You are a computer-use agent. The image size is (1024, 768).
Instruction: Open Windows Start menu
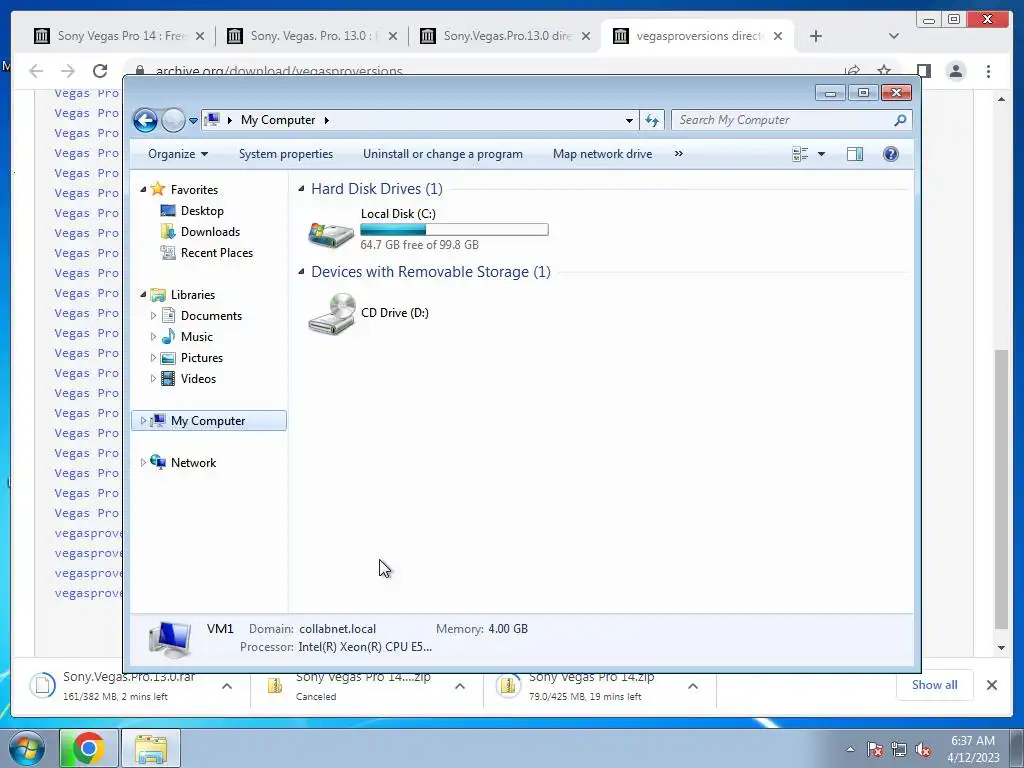(x=26, y=748)
